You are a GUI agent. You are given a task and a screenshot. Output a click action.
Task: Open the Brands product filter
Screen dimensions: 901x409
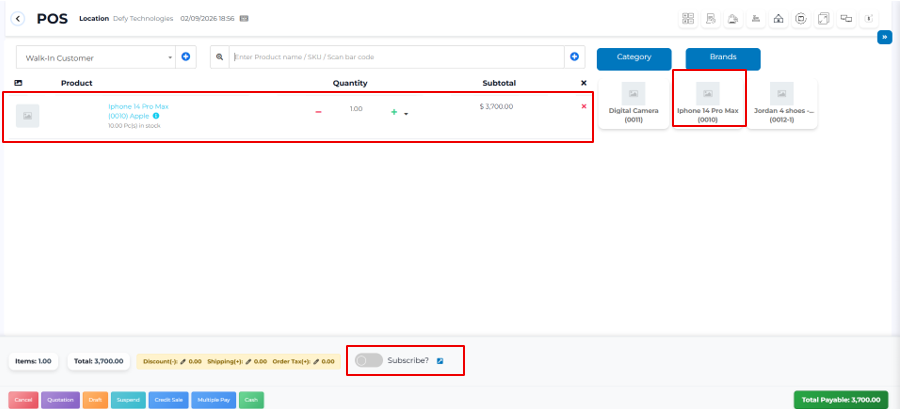tap(722, 58)
